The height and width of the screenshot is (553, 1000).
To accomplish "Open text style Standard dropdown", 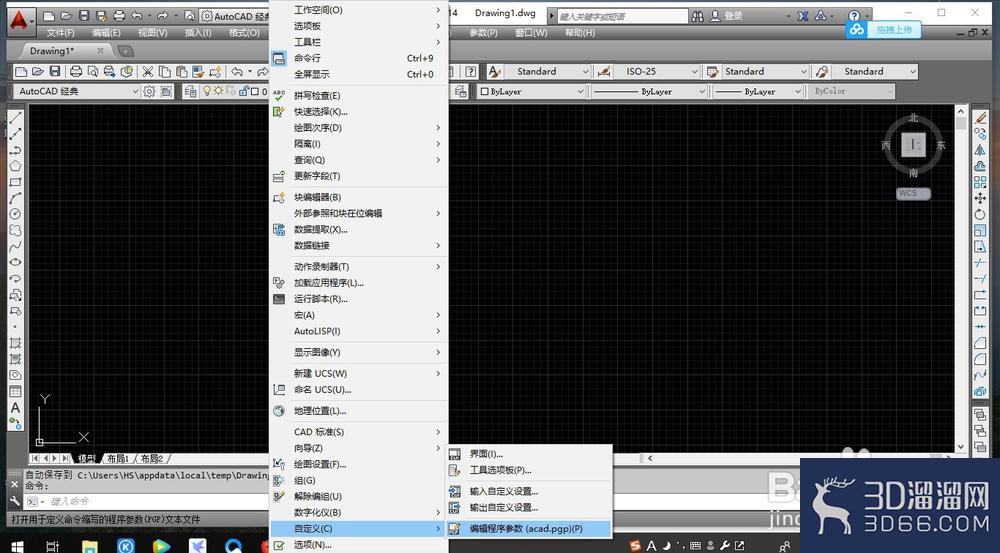I will pyautogui.click(x=547, y=71).
